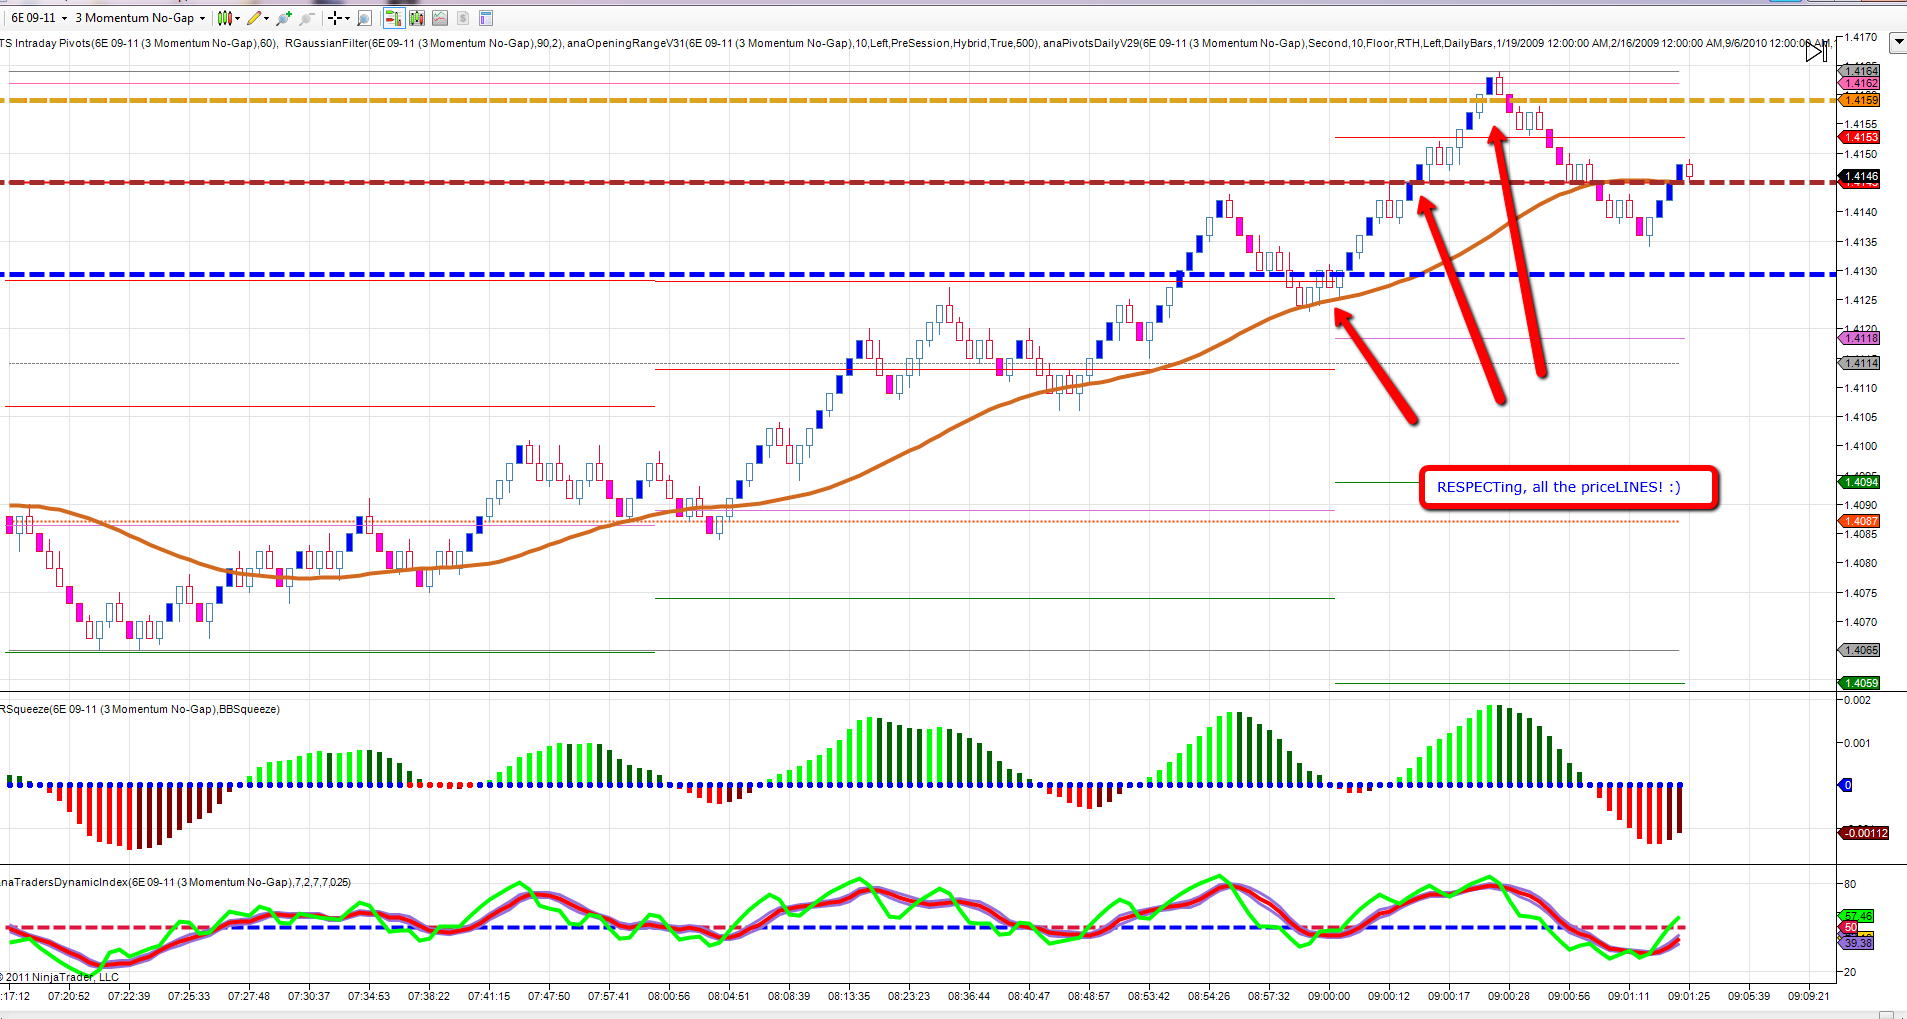Open the chart Properties icon

coord(486,18)
